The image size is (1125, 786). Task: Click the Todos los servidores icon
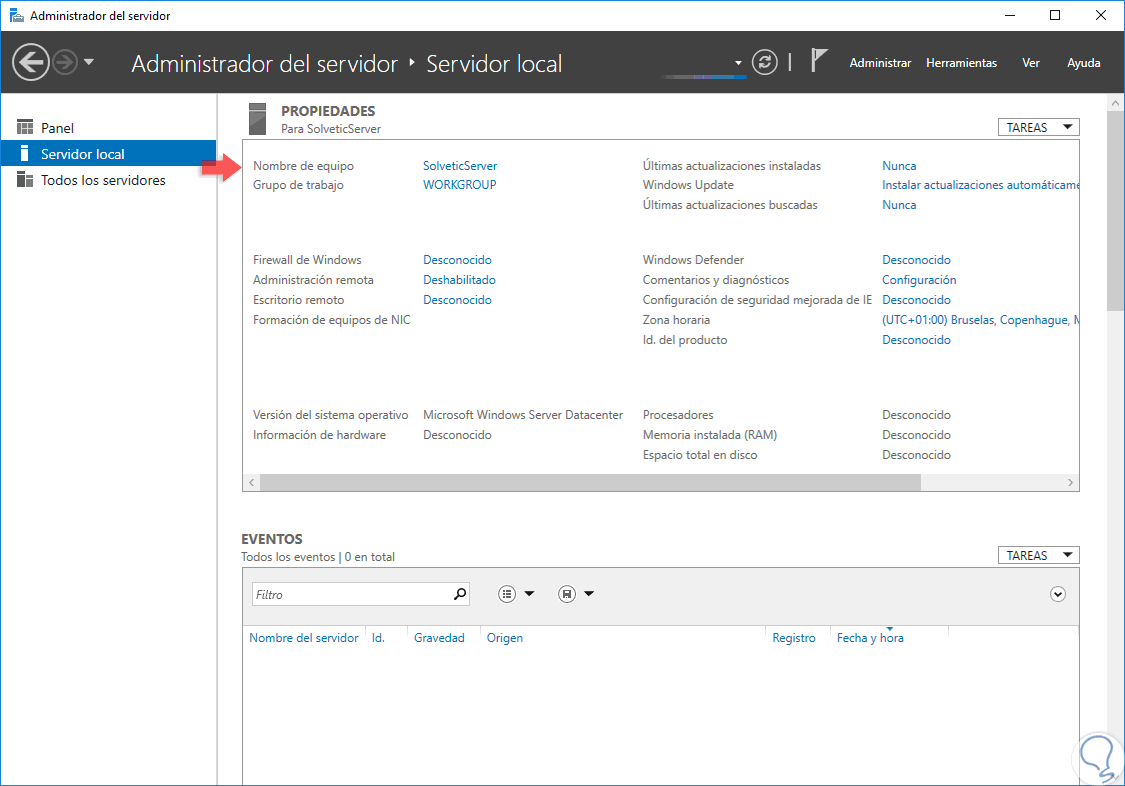tap(26, 180)
